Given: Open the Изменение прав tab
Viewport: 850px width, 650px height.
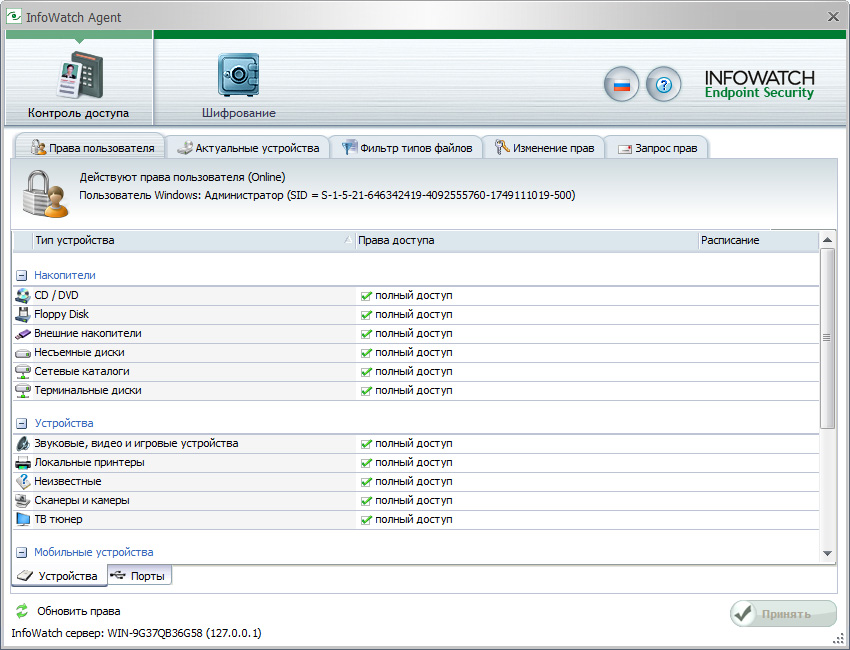Looking at the screenshot, I should (544, 147).
